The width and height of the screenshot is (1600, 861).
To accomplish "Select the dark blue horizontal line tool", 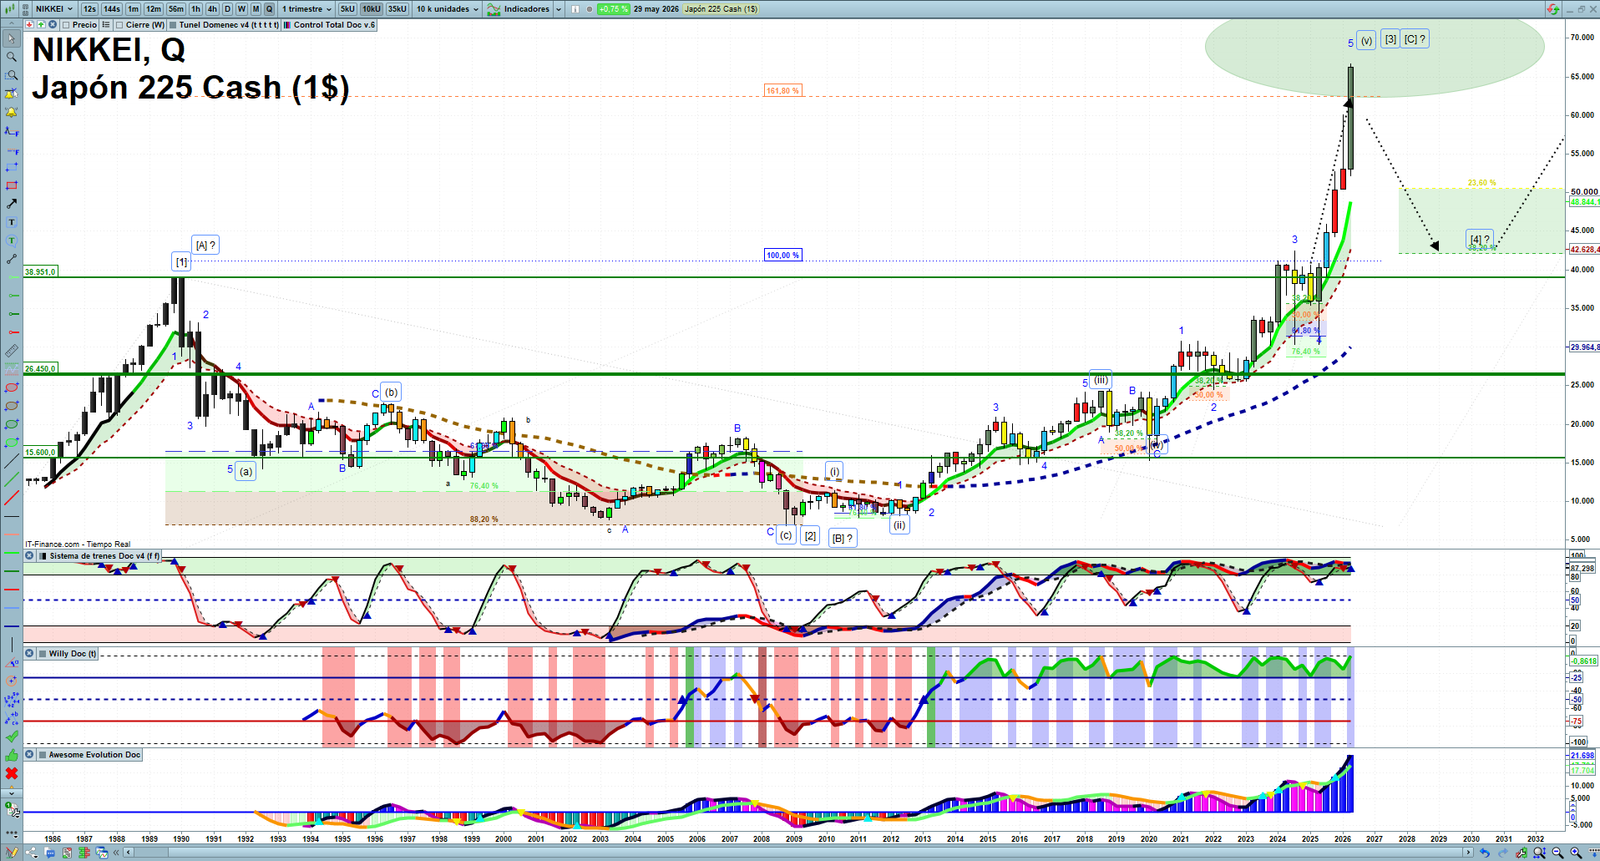I will [x=11, y=626].
